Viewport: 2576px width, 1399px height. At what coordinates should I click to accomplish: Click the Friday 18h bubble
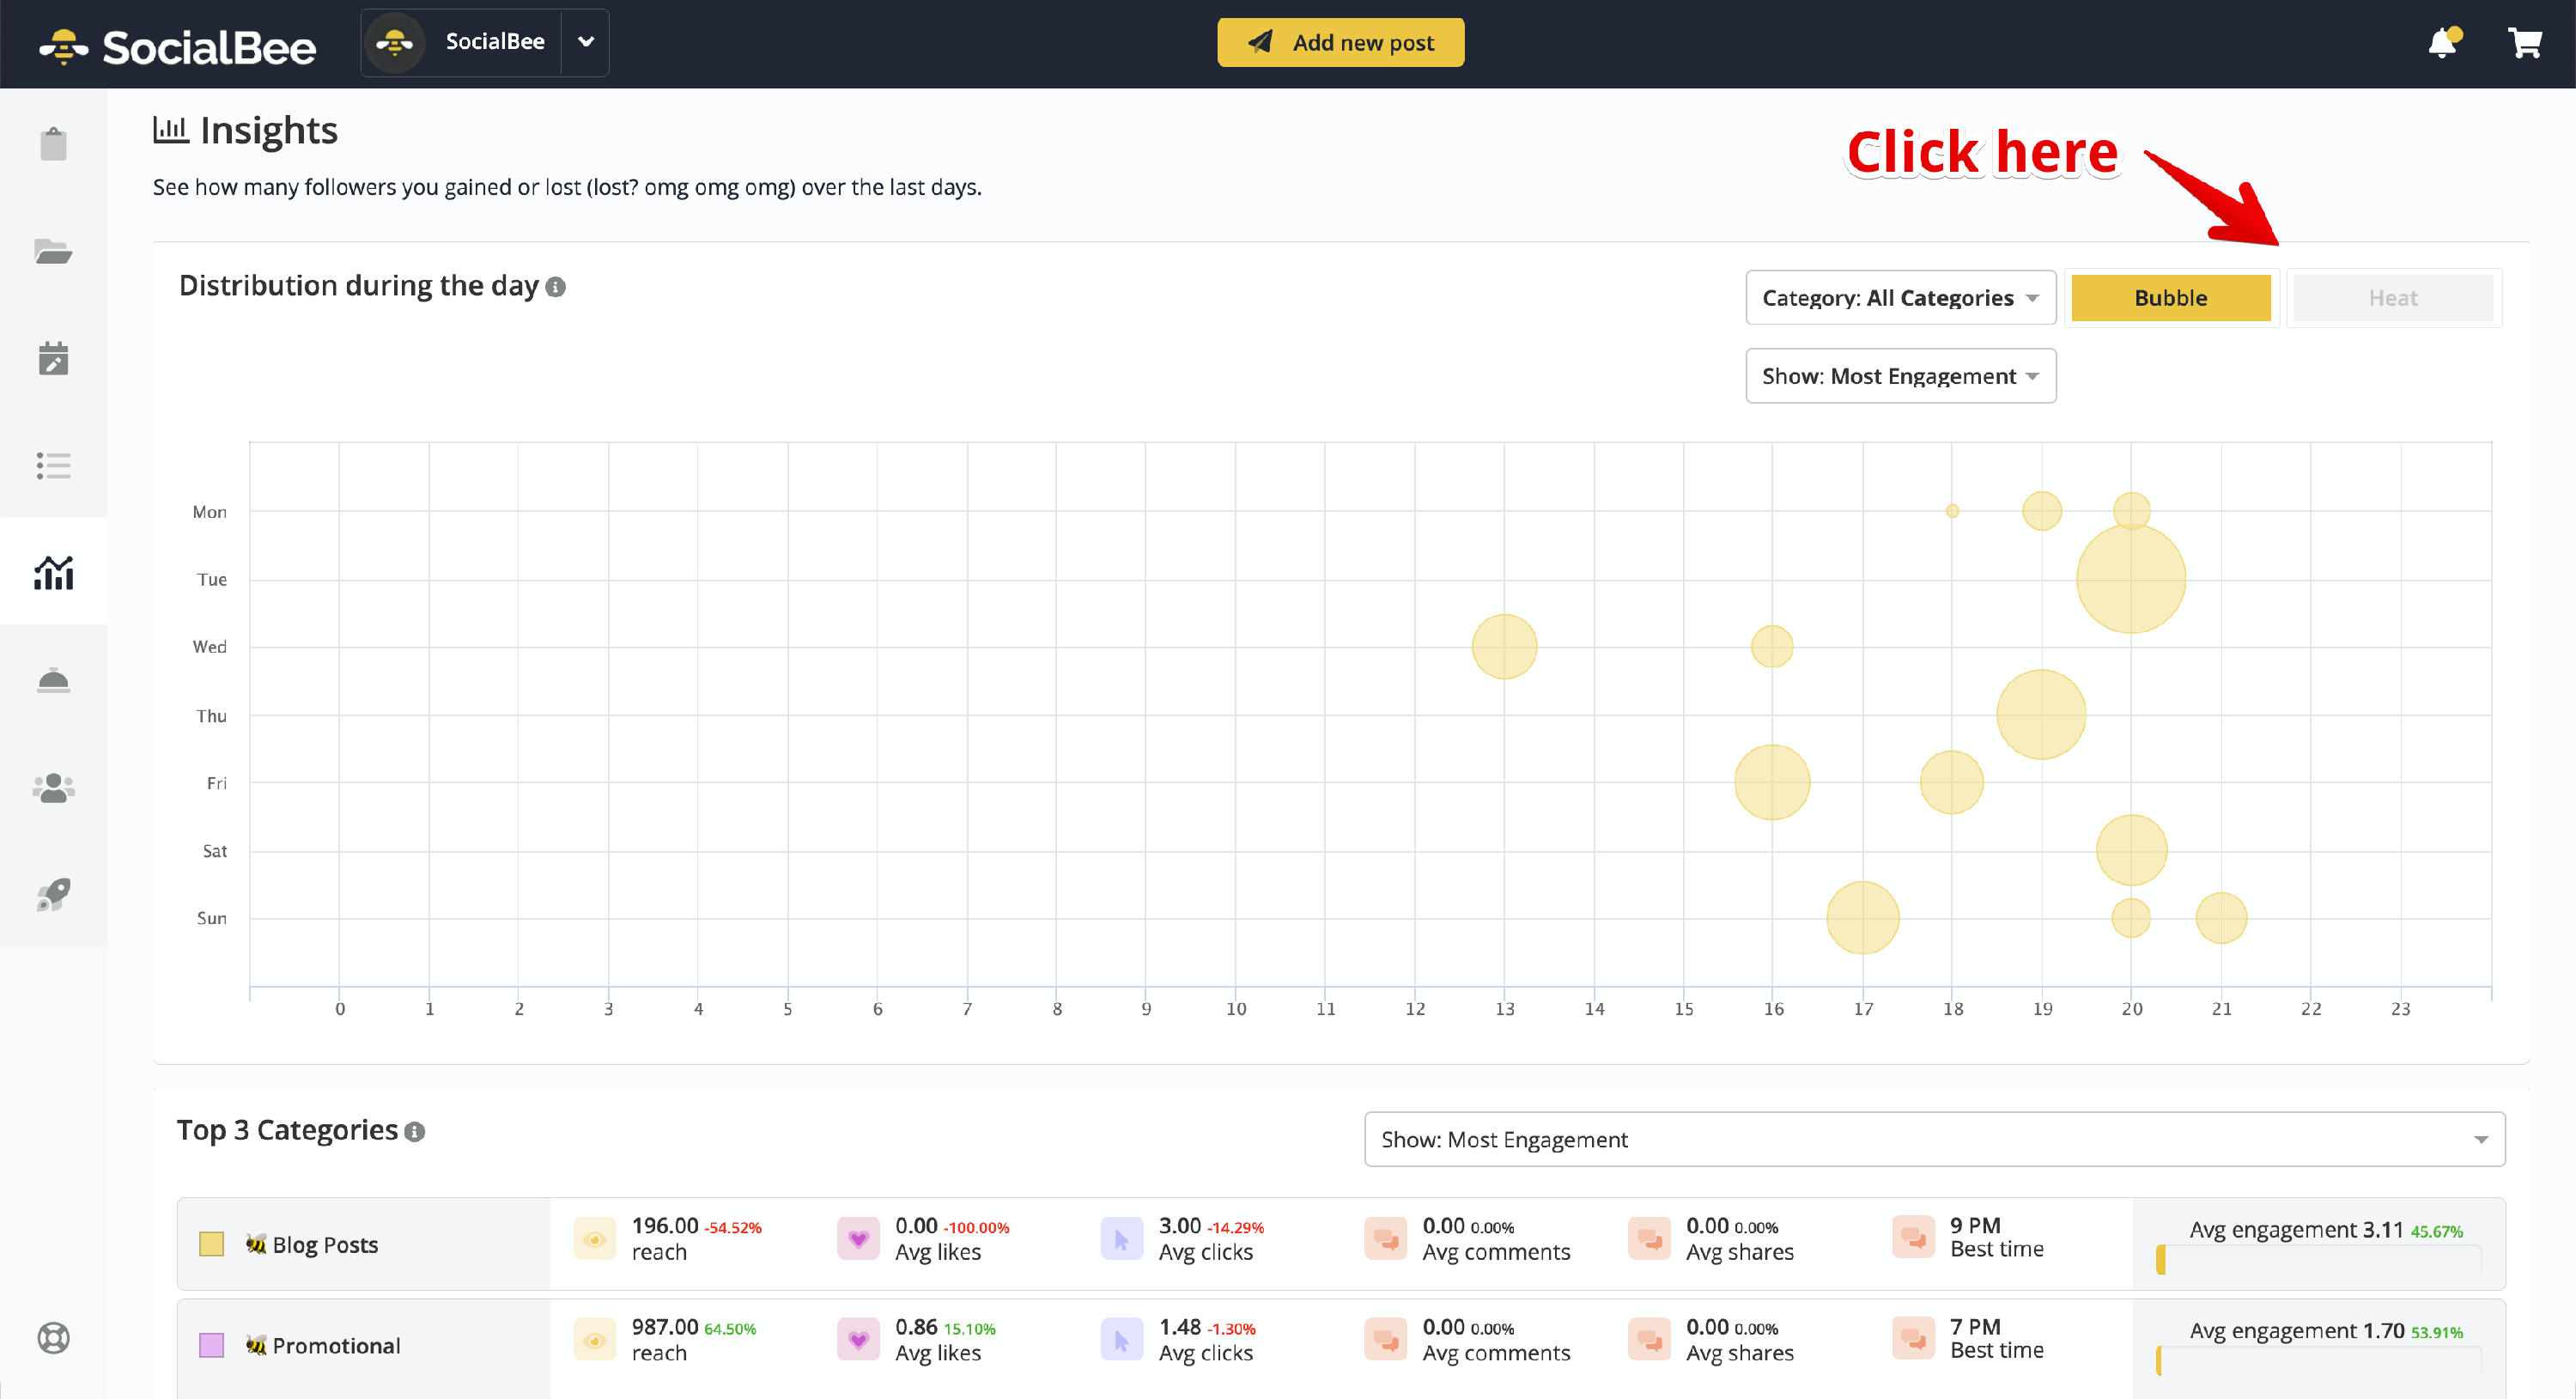[x=1951, y=782]
